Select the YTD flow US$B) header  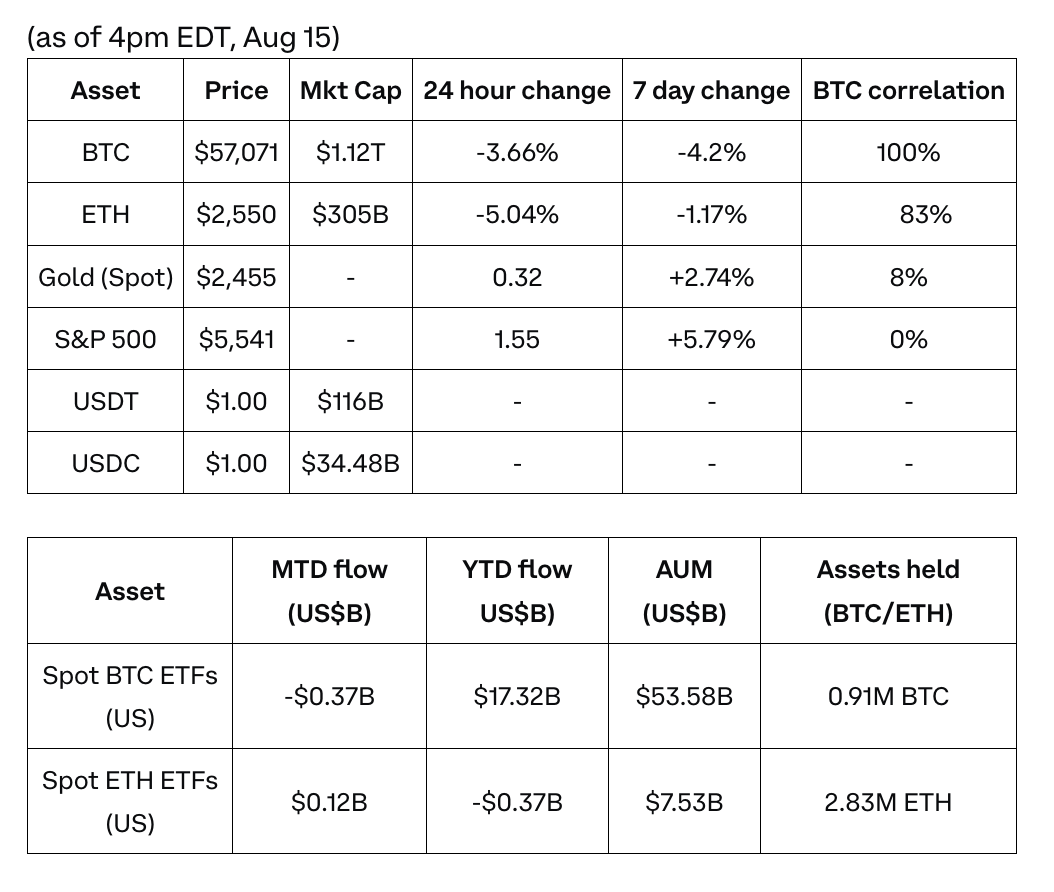pyautogui.click(x=517, y=591)
